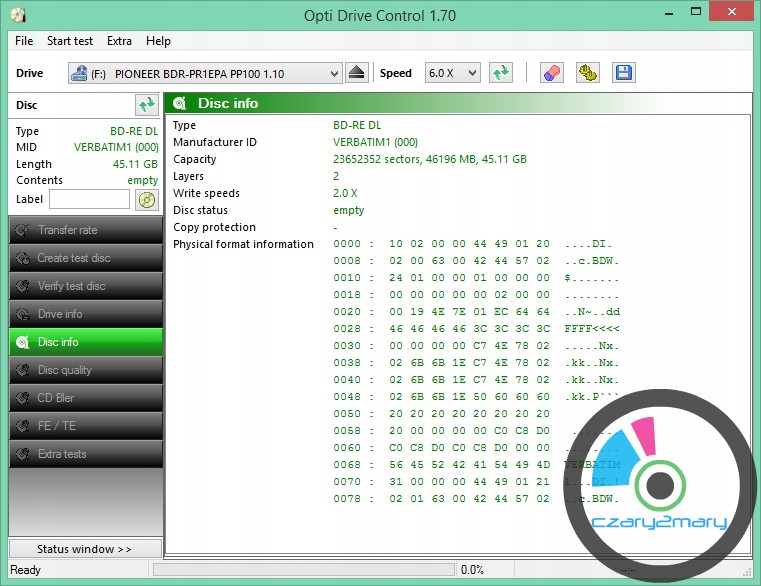Click the disc label apply icon

click(x=147, y=199)
